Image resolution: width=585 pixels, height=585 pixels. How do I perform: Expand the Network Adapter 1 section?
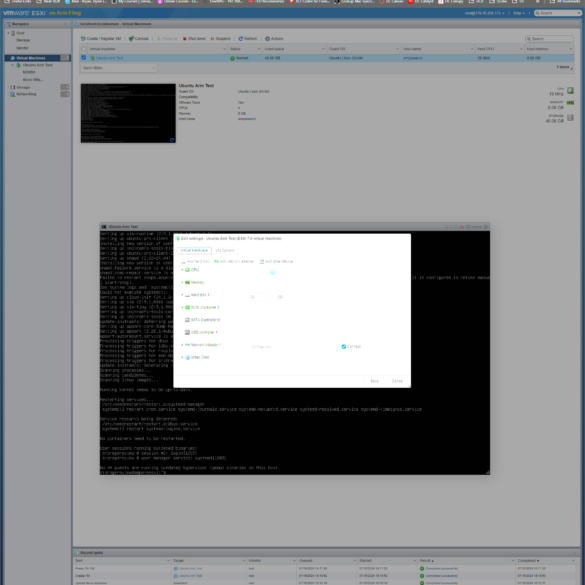[x=182, y=345]
